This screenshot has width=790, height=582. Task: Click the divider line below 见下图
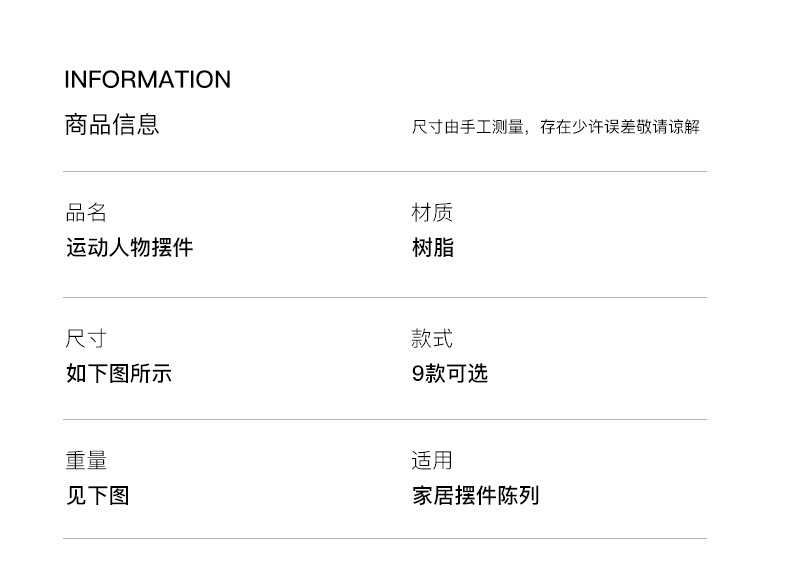click(x=385, y=538)
